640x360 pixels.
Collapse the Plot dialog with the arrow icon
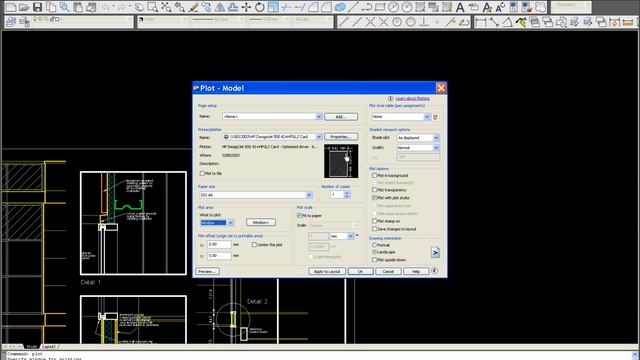[435, 271]
